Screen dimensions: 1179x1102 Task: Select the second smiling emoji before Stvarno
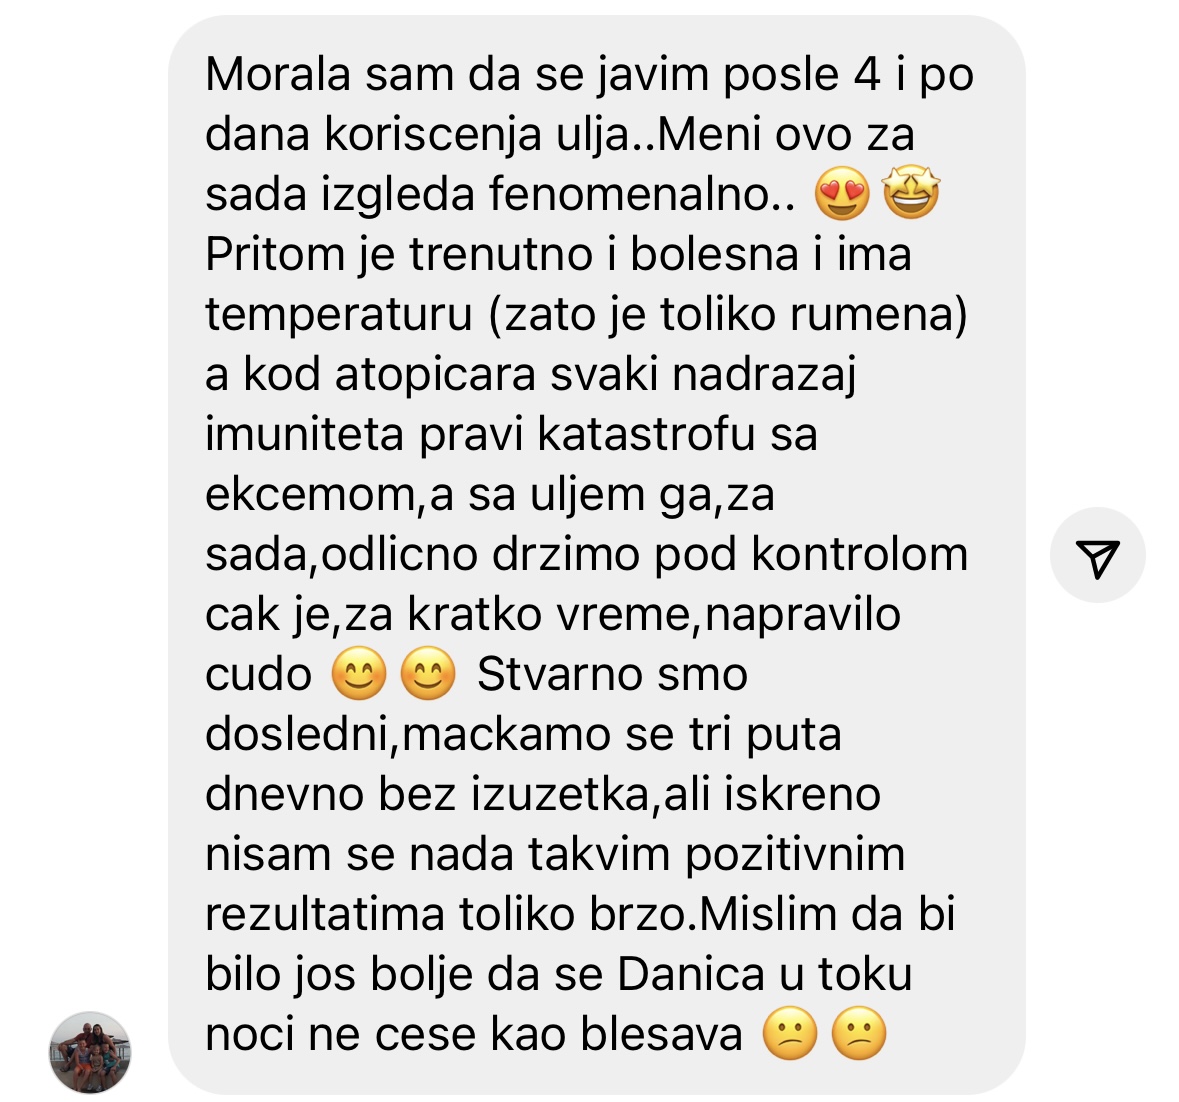[x=429, y=673]
